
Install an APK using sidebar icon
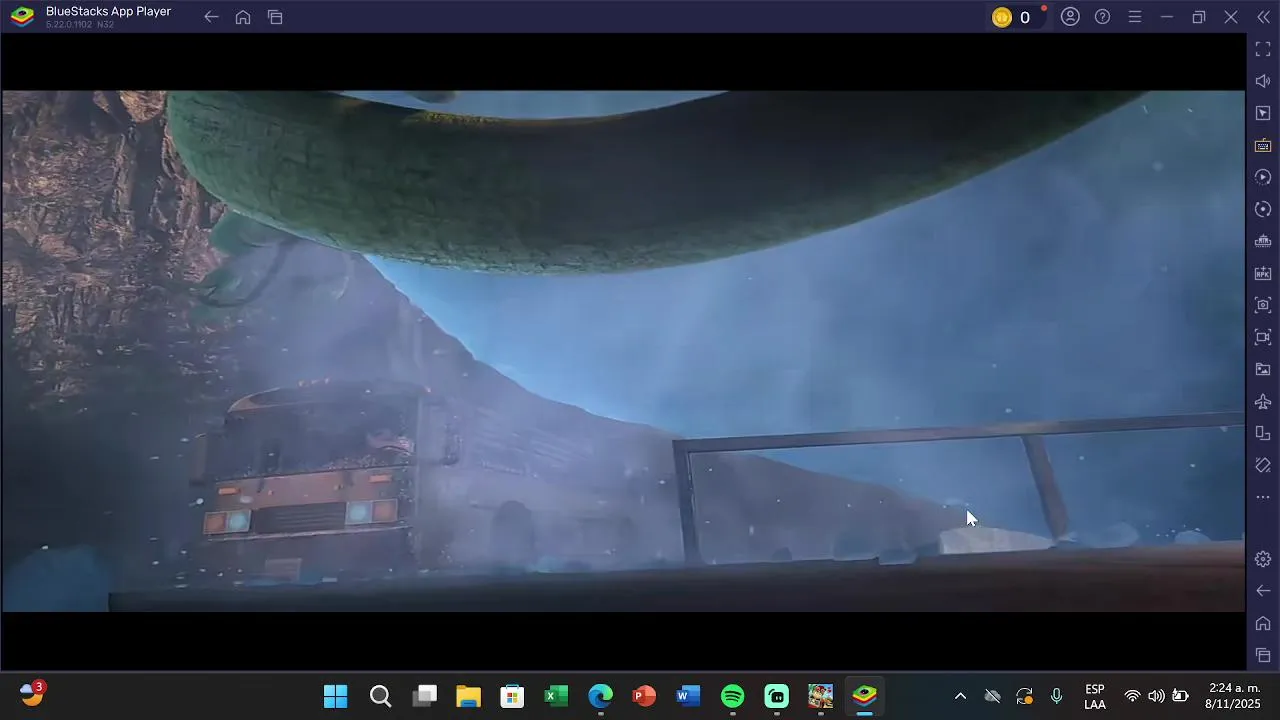click(1263, 273)
